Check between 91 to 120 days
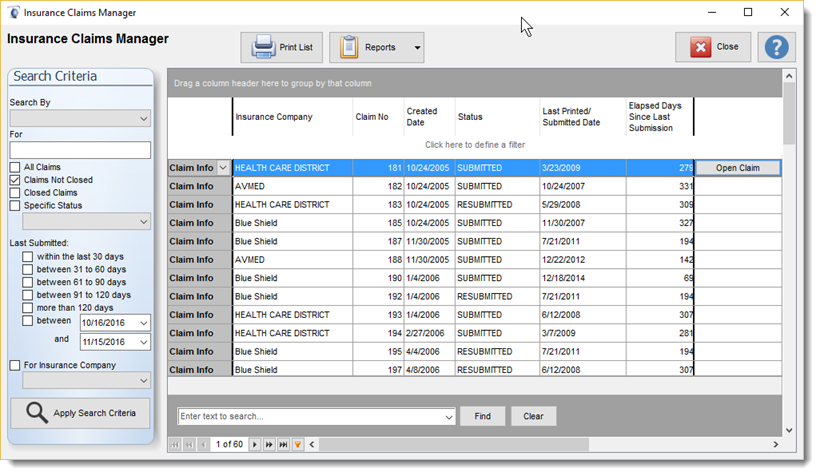Screen dimensions: 819x475 pos(28,295)
